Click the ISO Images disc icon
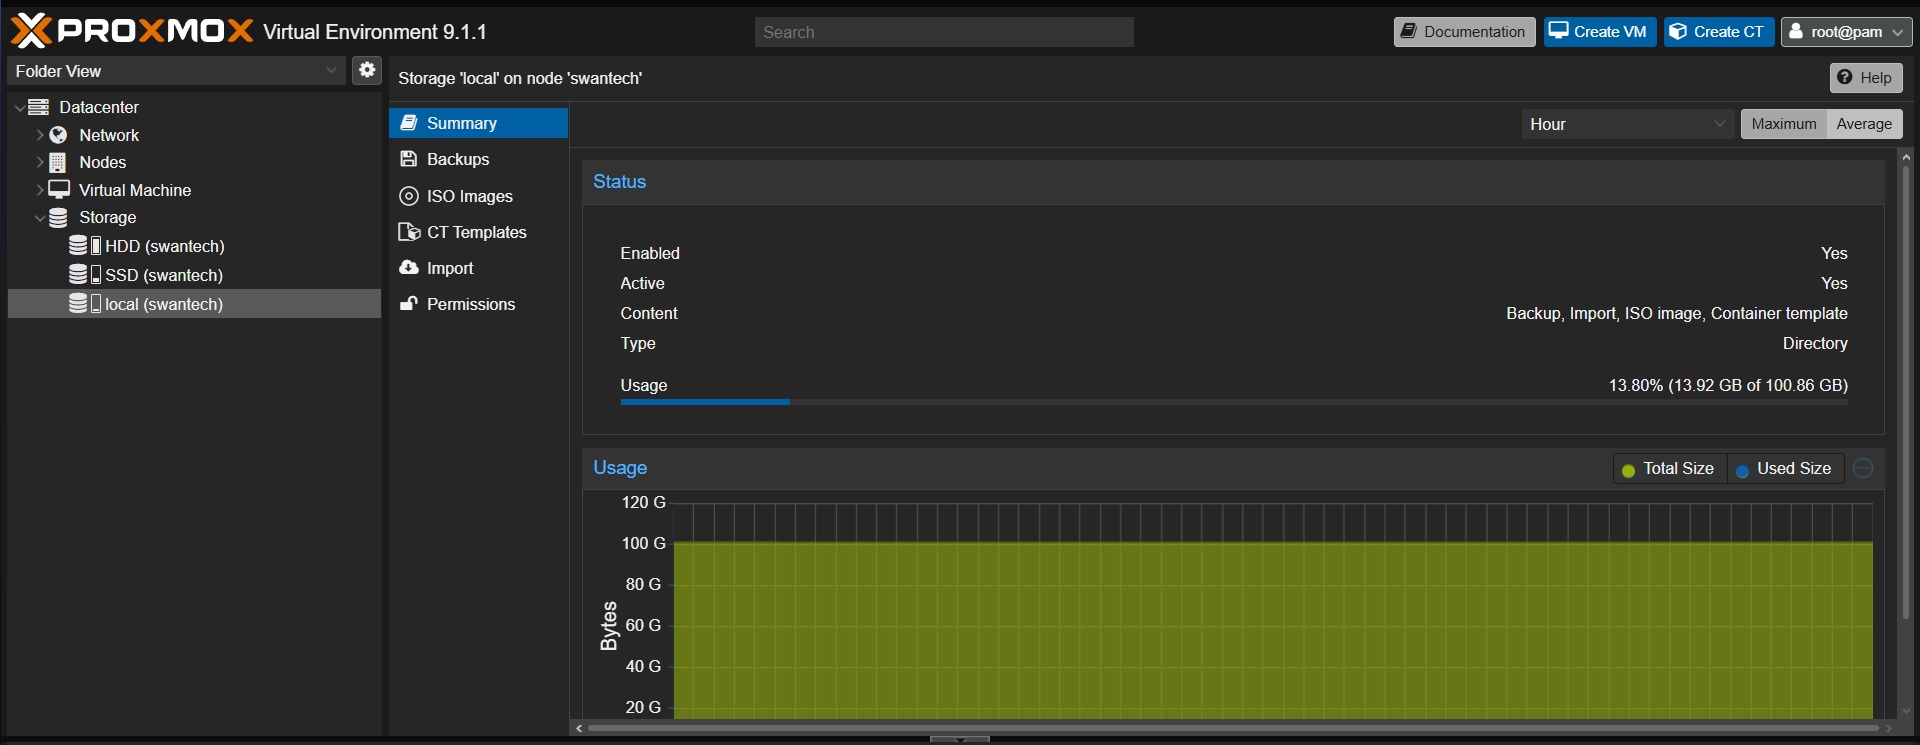Screen dimensions: 1920x745 408,196
